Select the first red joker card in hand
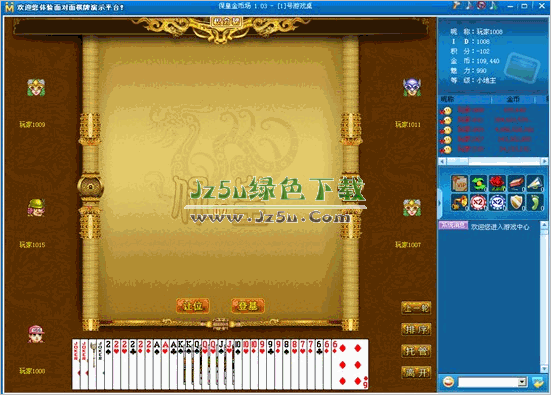Viewport: 551px width, 395px height. 76,364
